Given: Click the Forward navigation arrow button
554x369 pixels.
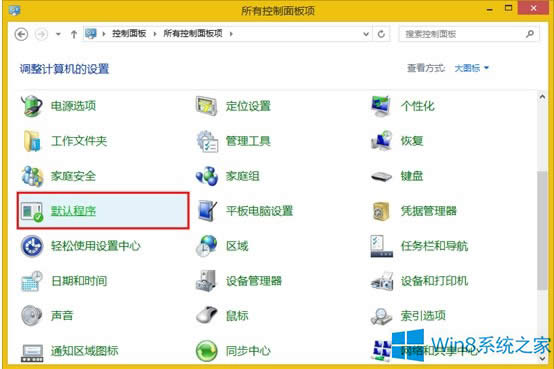Looking at the screenshot, I should point(41,34).
